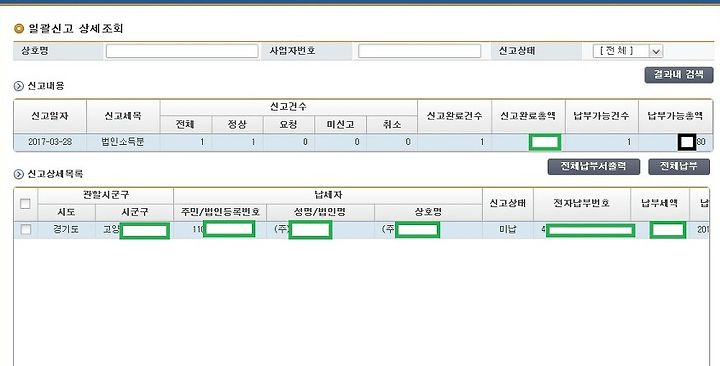
Task: Click the 결과내 검색 button
Action: pos(679,75)
